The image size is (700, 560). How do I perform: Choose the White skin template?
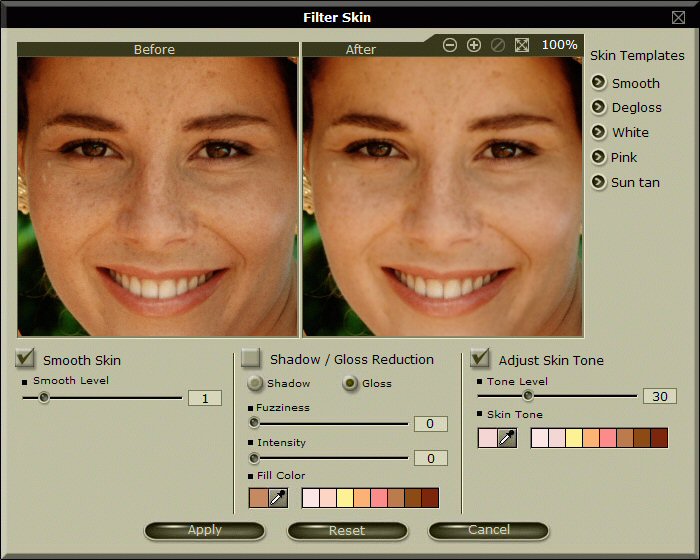[x=599, y=132]
